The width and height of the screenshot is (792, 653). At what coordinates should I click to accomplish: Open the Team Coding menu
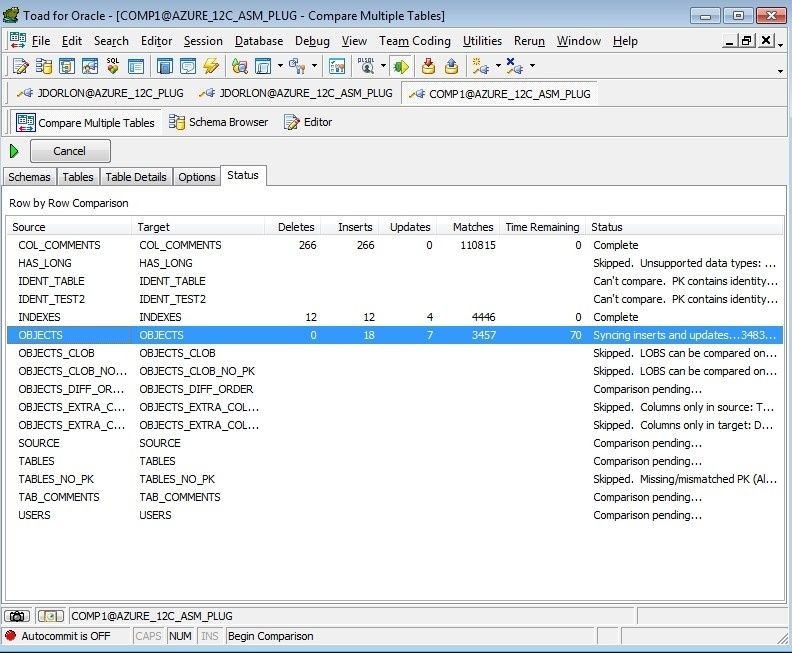pos(415,41)
